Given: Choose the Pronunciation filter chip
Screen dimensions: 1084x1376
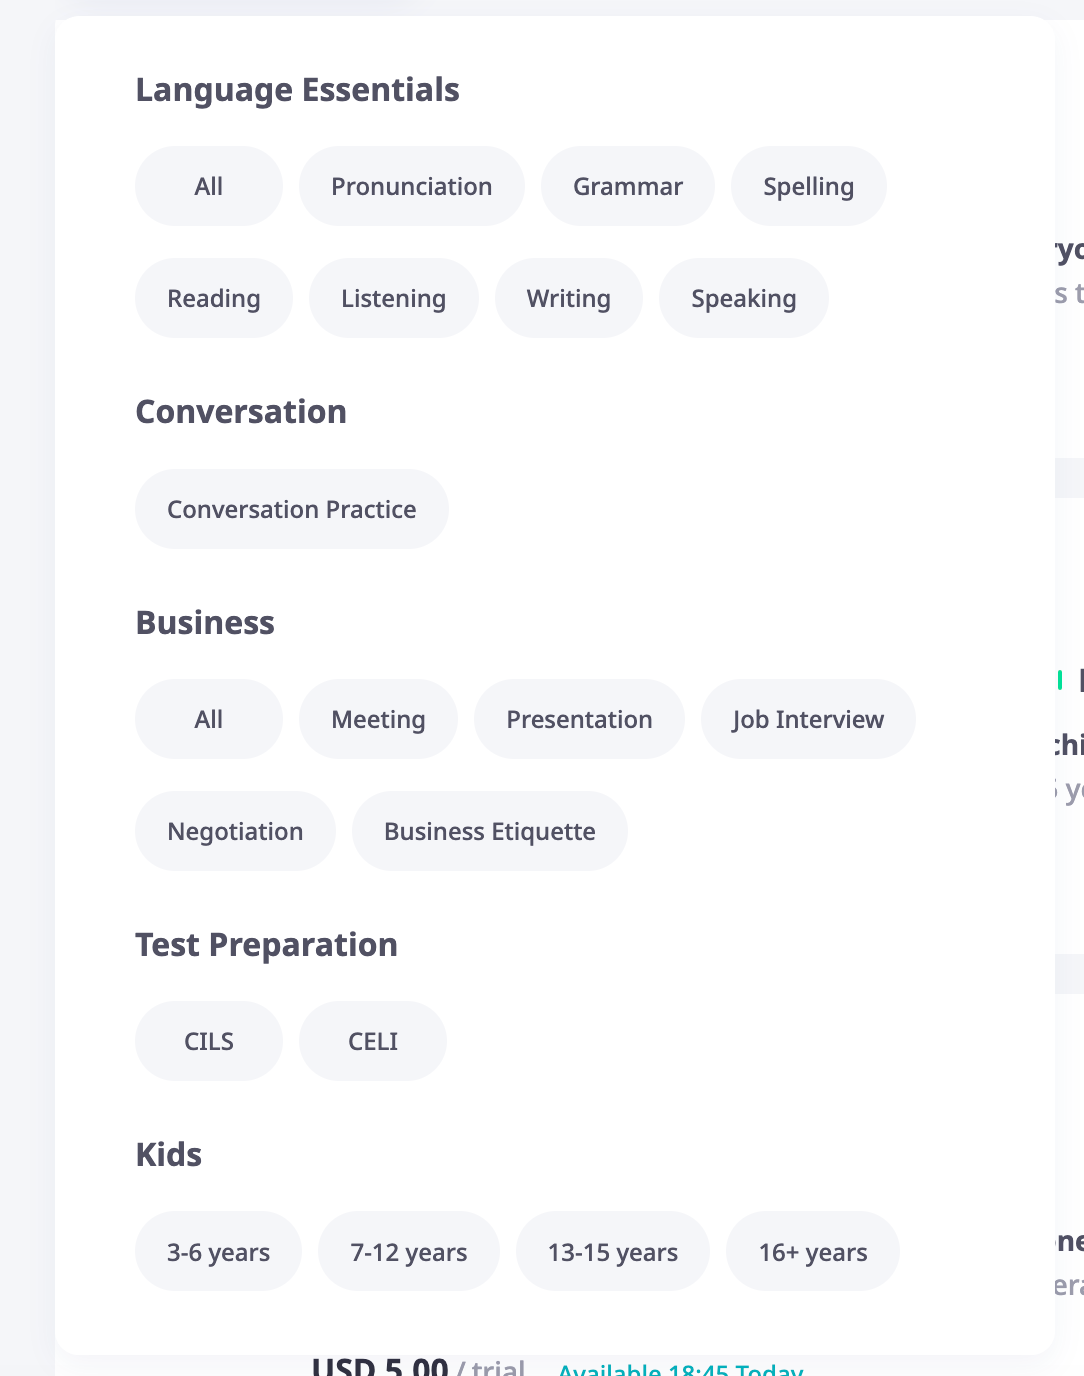Looking at the screenshot, I should pos(412,186).
